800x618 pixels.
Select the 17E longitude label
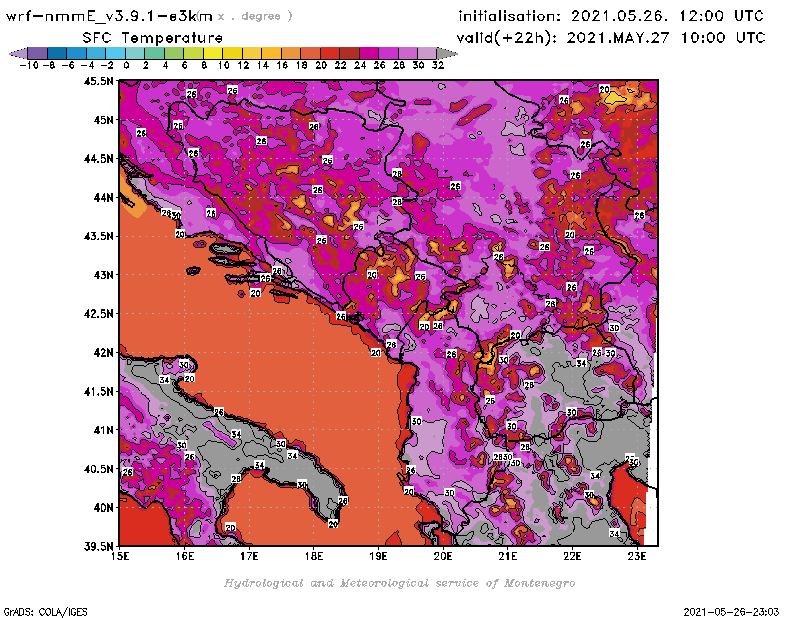[249, 556]
